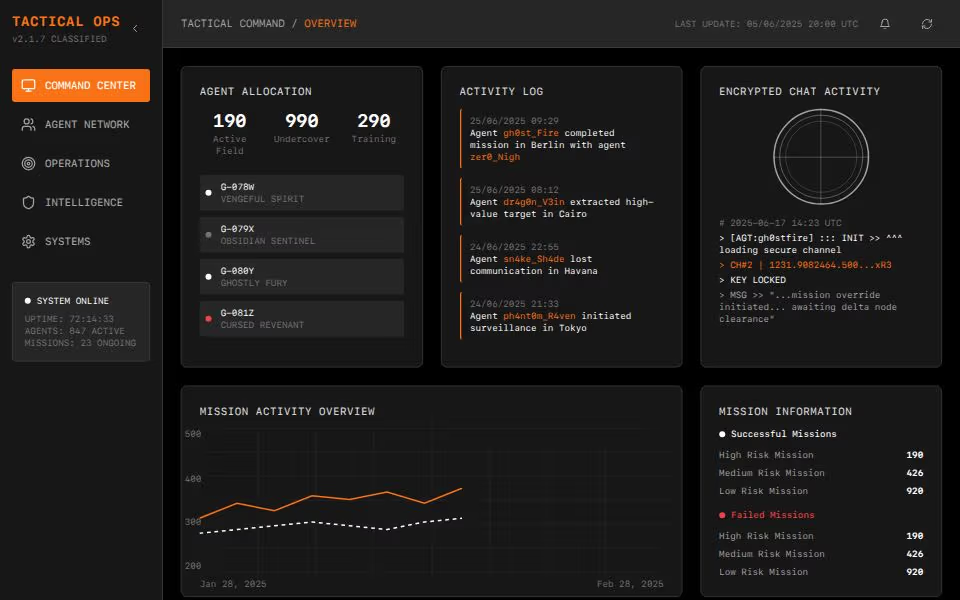Click the v2.1.7 CLASSIFIED version text
This screenshot has height=600, width=960.
point(59,39)
